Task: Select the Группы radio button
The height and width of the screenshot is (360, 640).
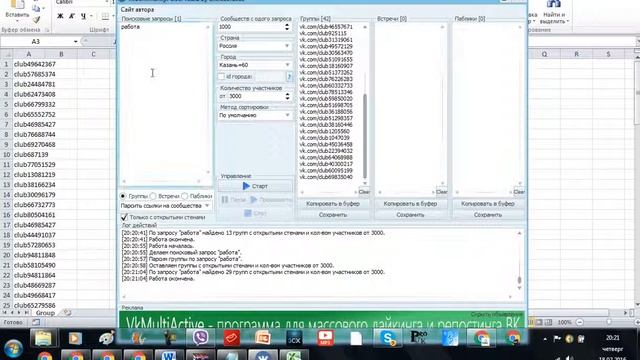Action: [x=123, y=196]
